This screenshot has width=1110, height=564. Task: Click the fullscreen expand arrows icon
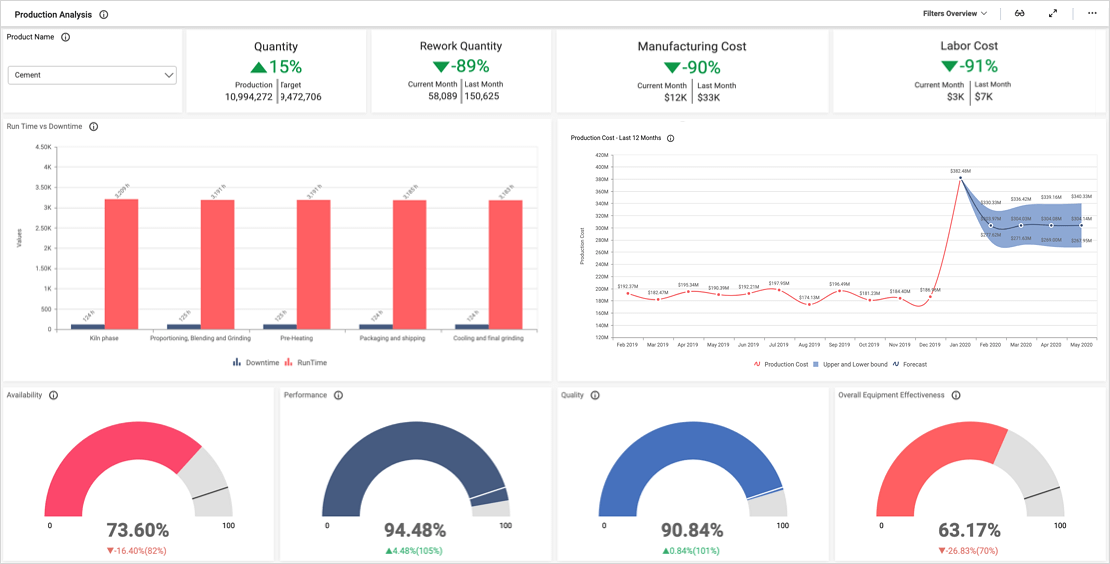click(1053, 14)
